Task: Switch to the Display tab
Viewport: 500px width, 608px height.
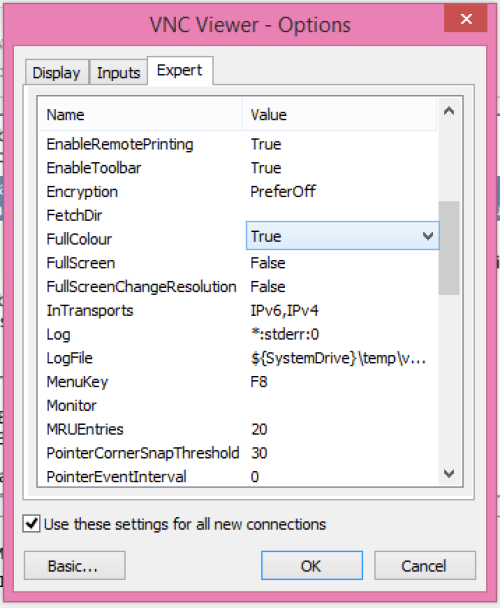Action: point(57,73)
